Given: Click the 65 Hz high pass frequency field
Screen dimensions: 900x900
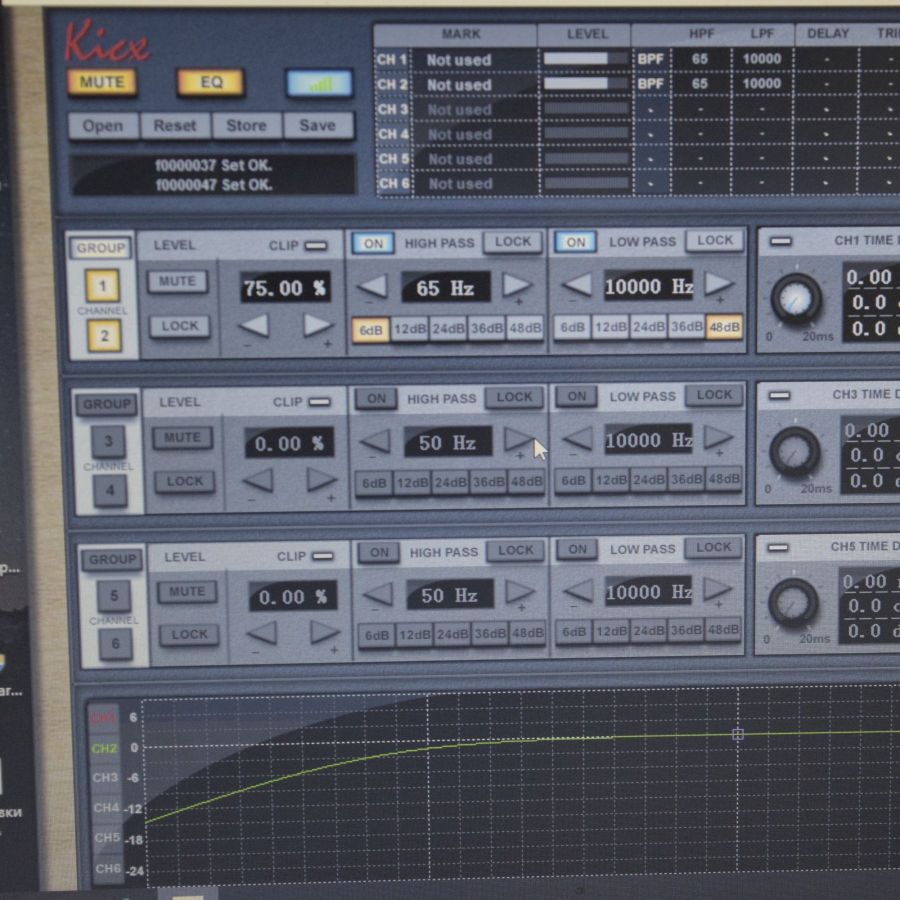Looking at the screenshot, I should click(445, 288).
